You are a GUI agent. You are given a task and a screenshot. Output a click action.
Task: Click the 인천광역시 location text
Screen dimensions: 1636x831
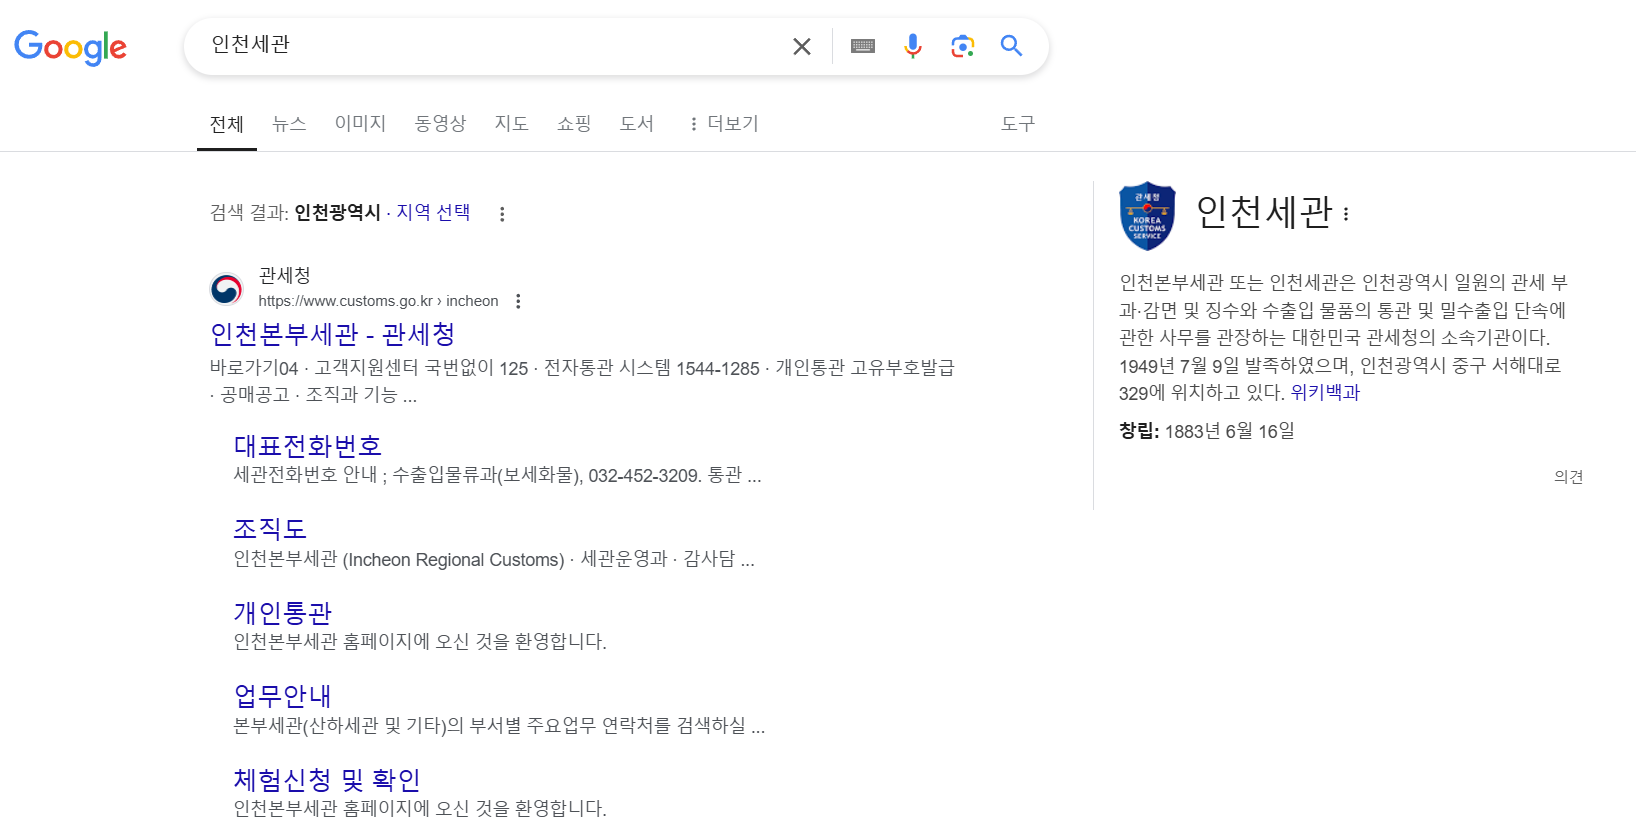[338, 212]
